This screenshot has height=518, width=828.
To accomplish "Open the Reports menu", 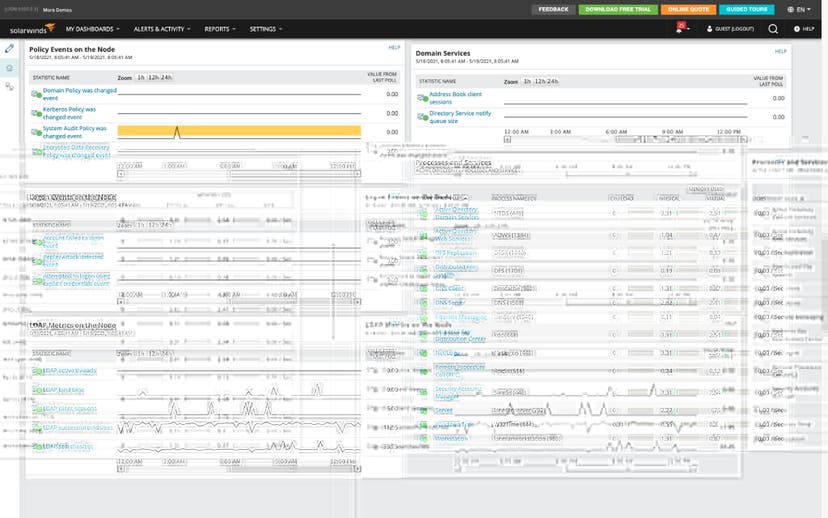I will click(x=220, y=29).
